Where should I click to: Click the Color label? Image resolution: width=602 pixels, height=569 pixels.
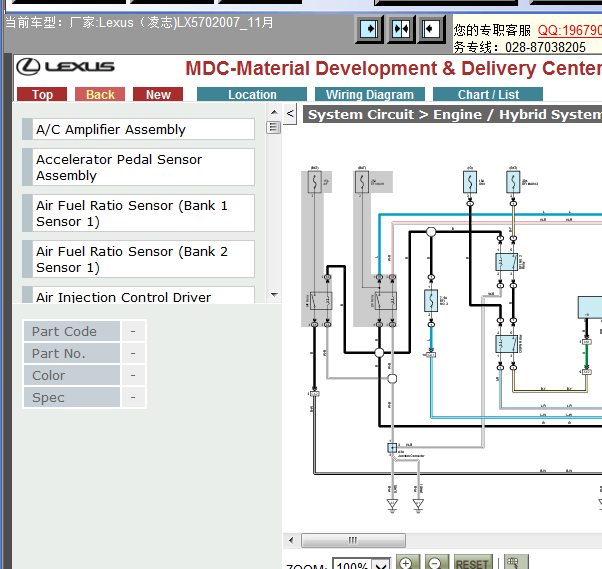click(72, 375)
